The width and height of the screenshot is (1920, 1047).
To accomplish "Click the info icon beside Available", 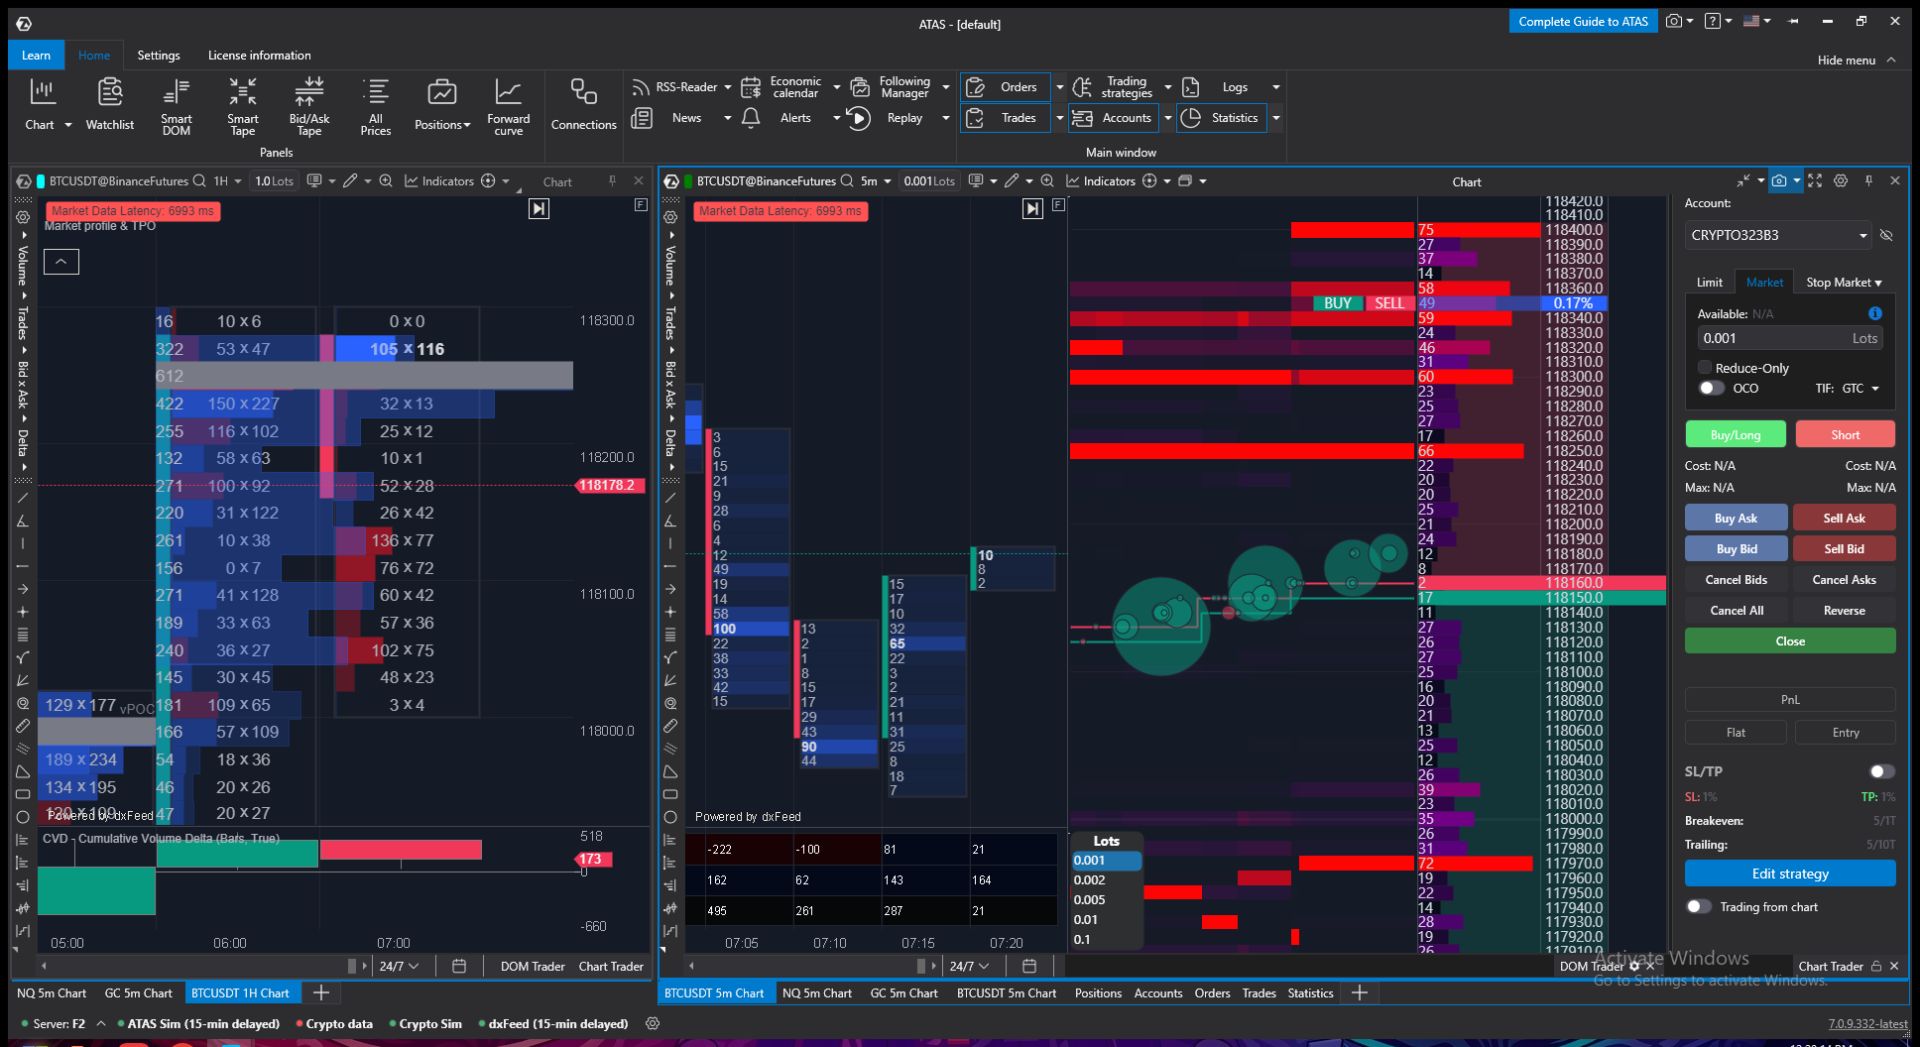I will (x=1875, y=313).
